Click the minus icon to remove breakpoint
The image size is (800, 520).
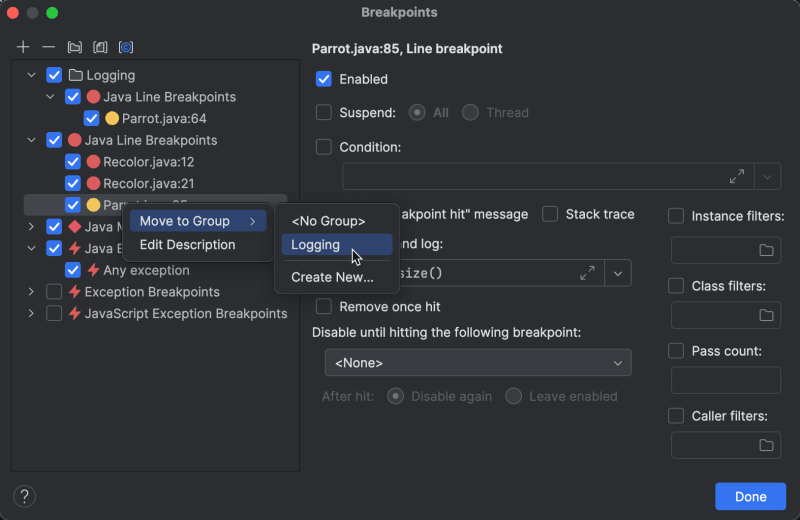click(48, 47)
